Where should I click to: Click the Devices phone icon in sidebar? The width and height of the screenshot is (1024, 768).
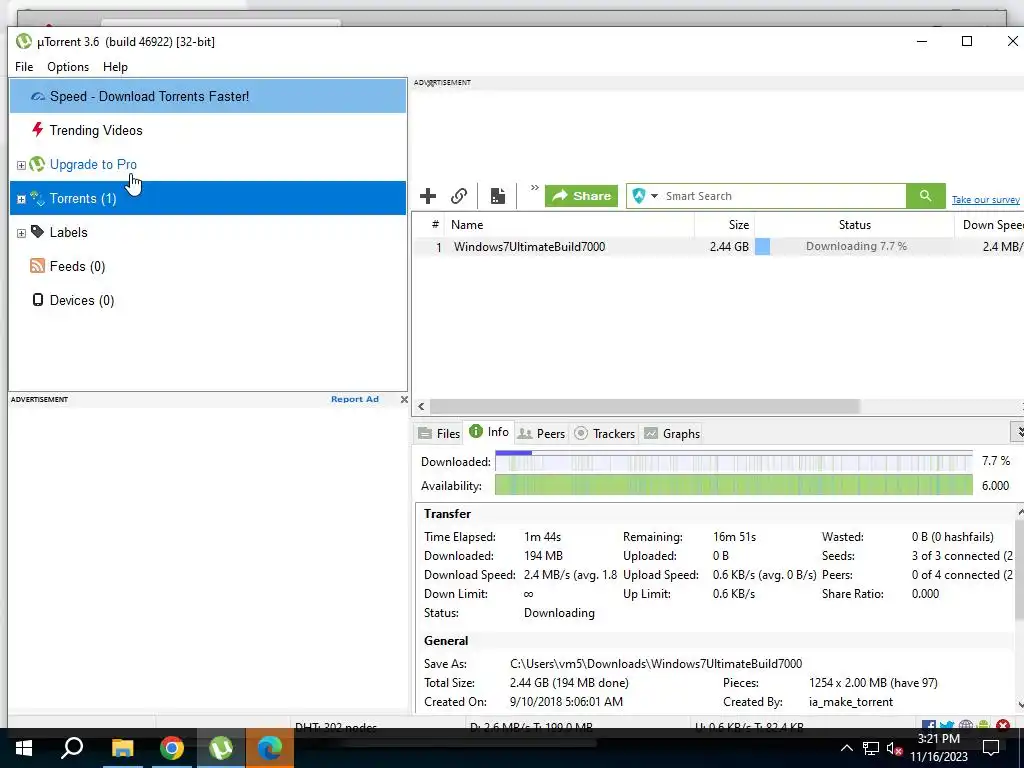[38, 300]
